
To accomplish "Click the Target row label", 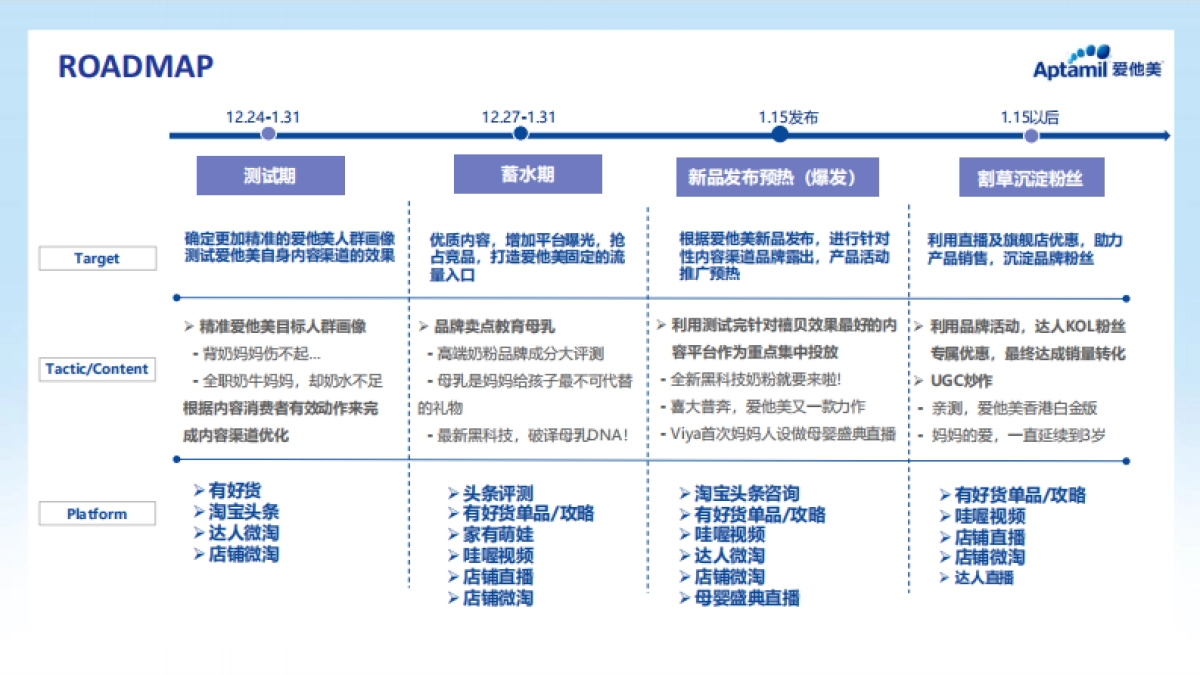I will [97, 259].
